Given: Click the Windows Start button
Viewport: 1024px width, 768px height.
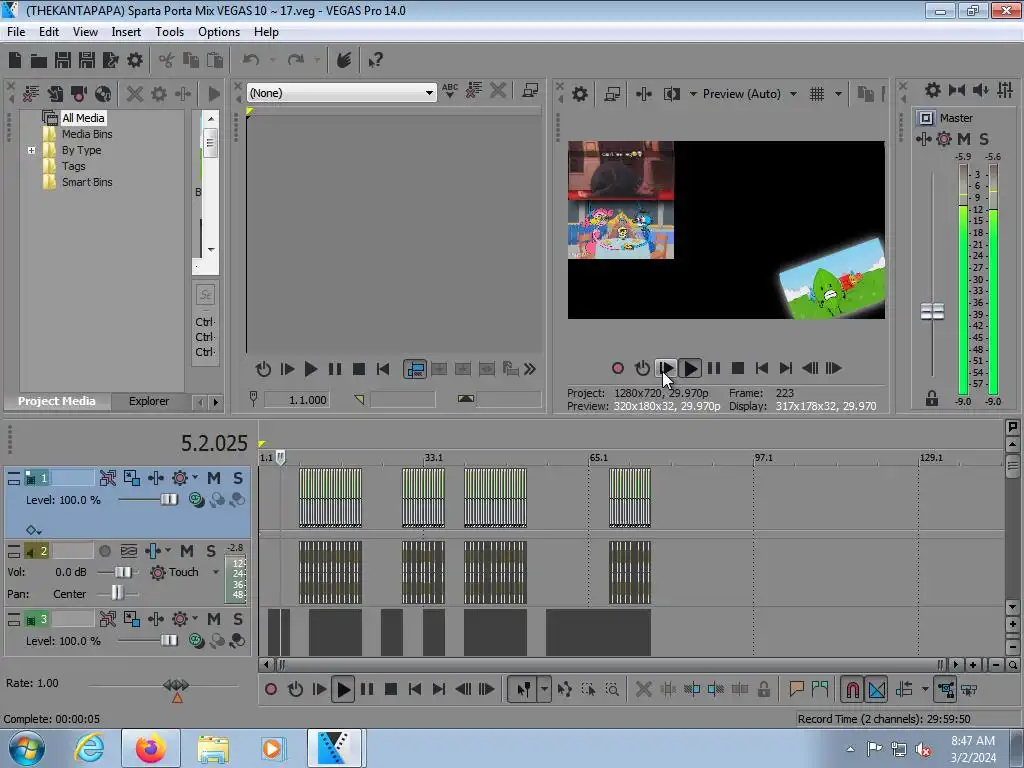Looking at the screenshot, I should coord(27,748).
